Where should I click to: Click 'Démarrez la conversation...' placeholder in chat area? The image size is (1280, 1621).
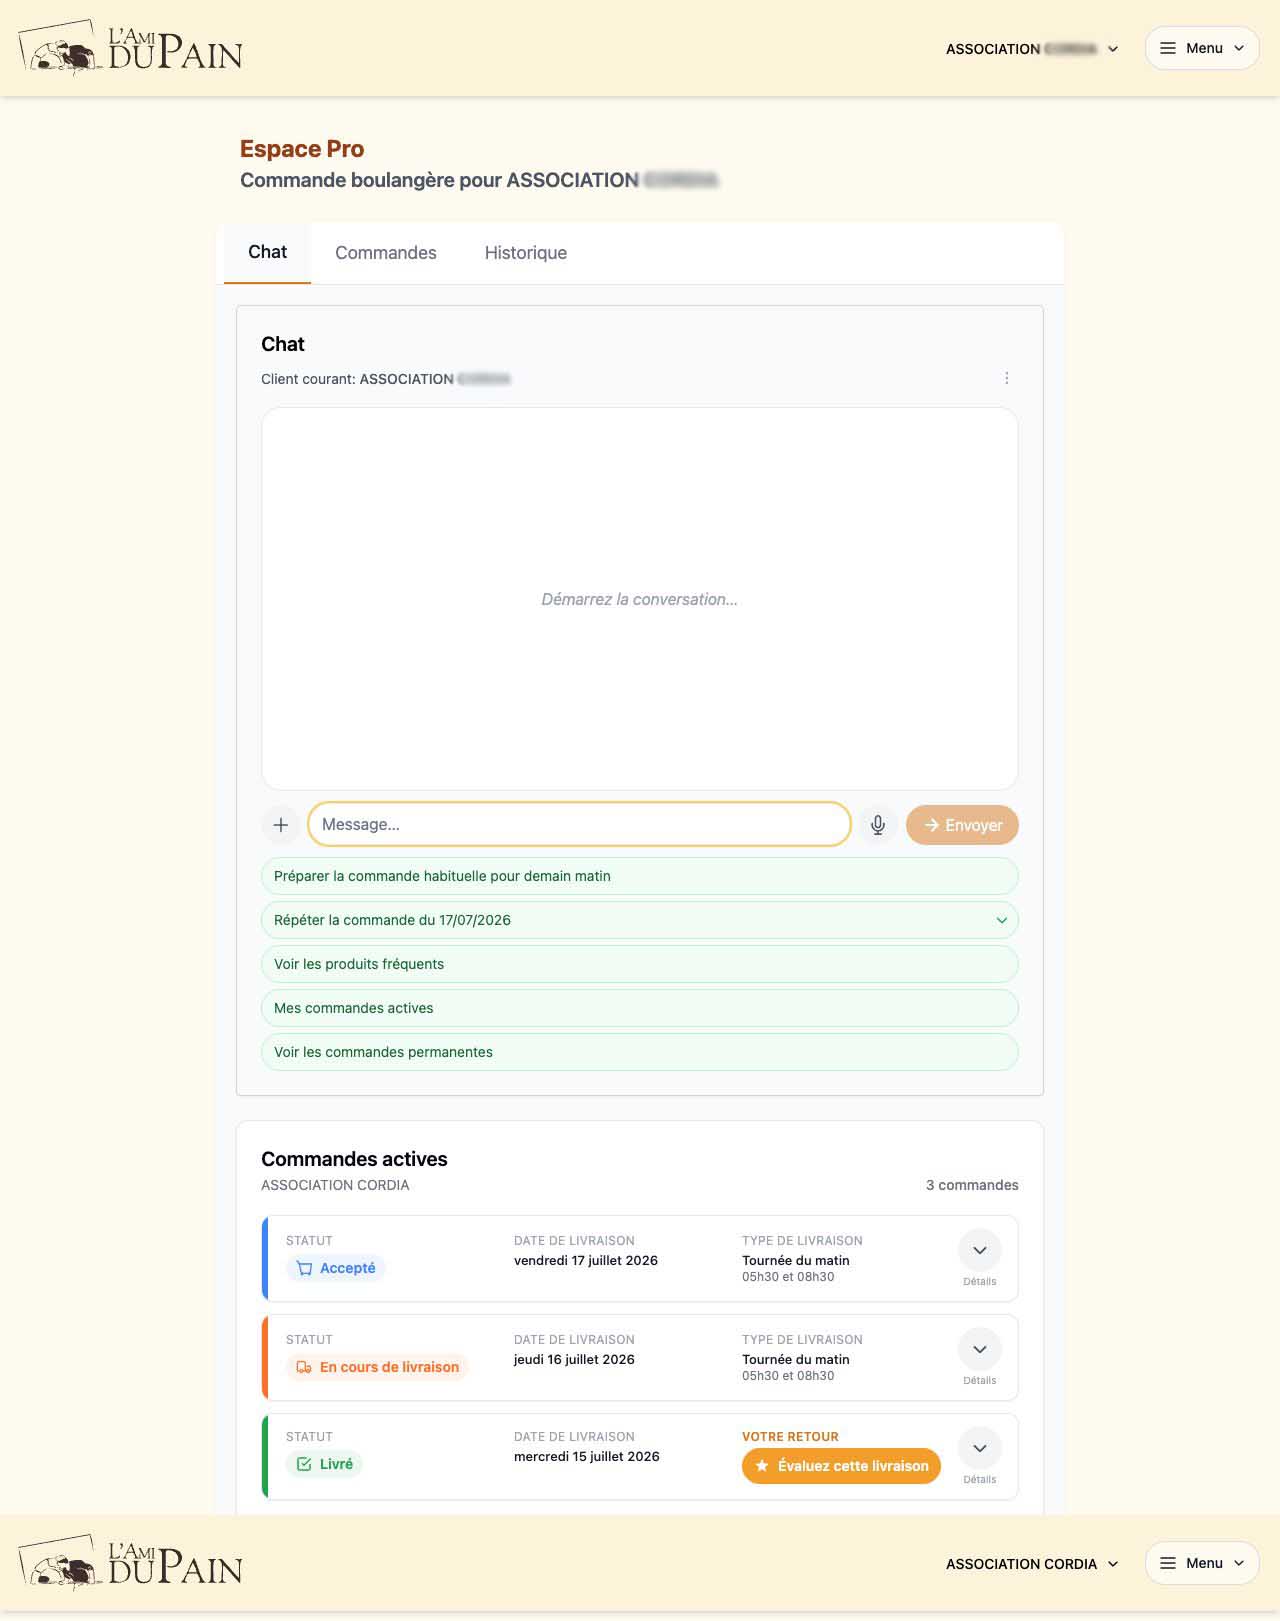(x=640, y=599)
